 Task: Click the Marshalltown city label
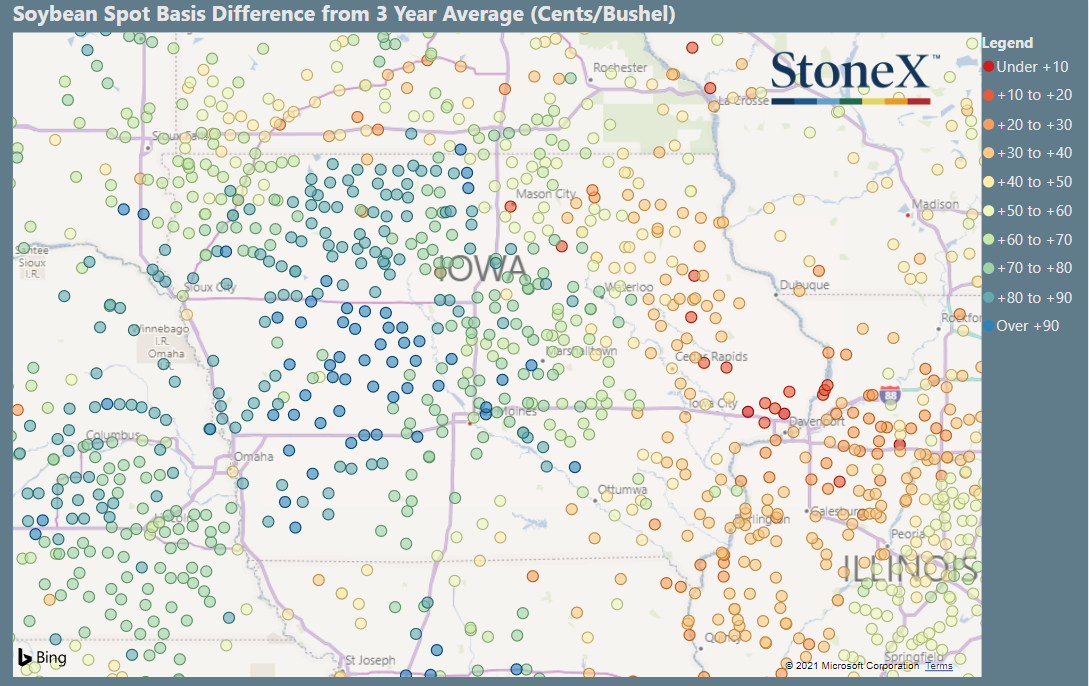tap(581, 351)
